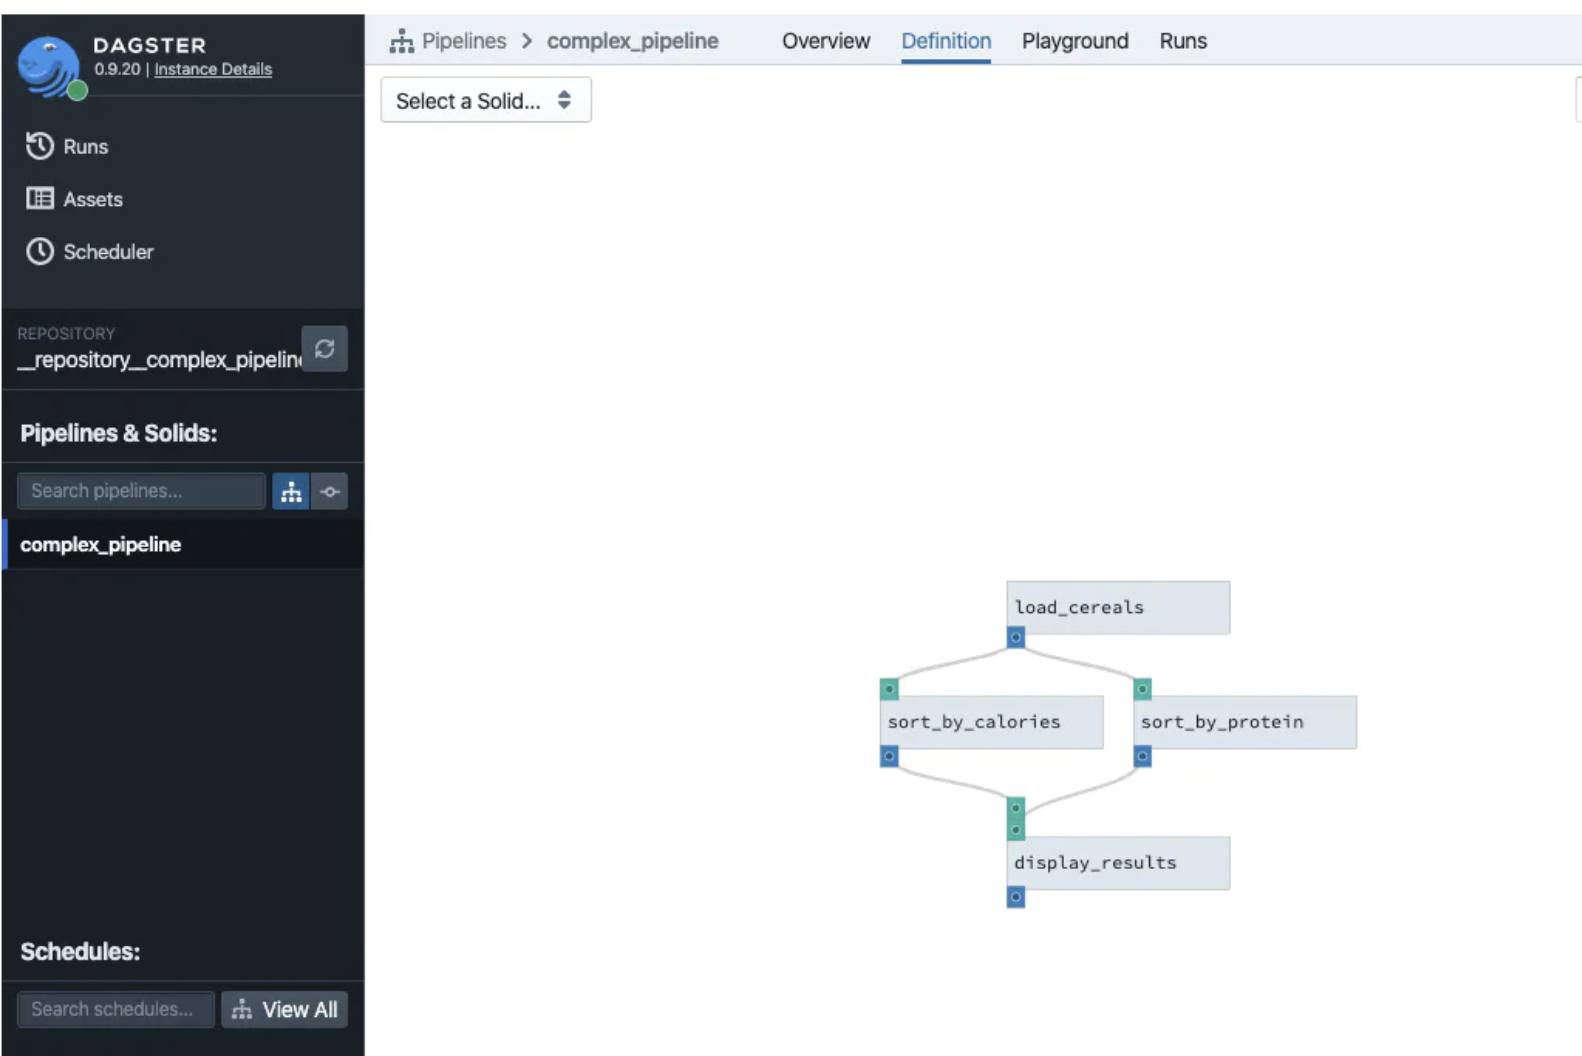Click the Scheduler clock icon
This screenshot has width=1582, height=1056.
(40, 251)
